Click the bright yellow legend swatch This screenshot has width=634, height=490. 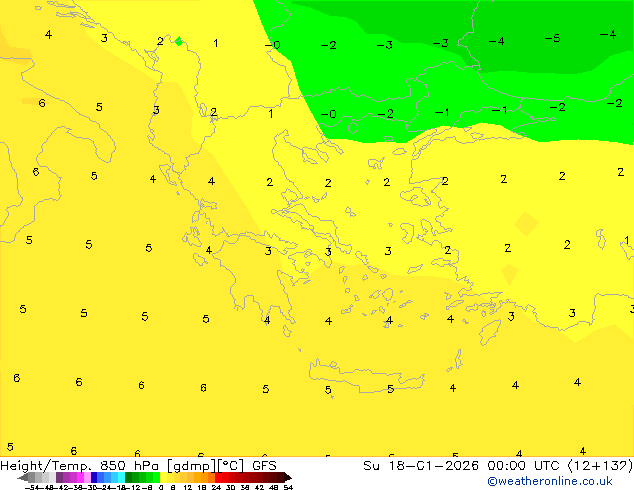click(x=163, y=478)
